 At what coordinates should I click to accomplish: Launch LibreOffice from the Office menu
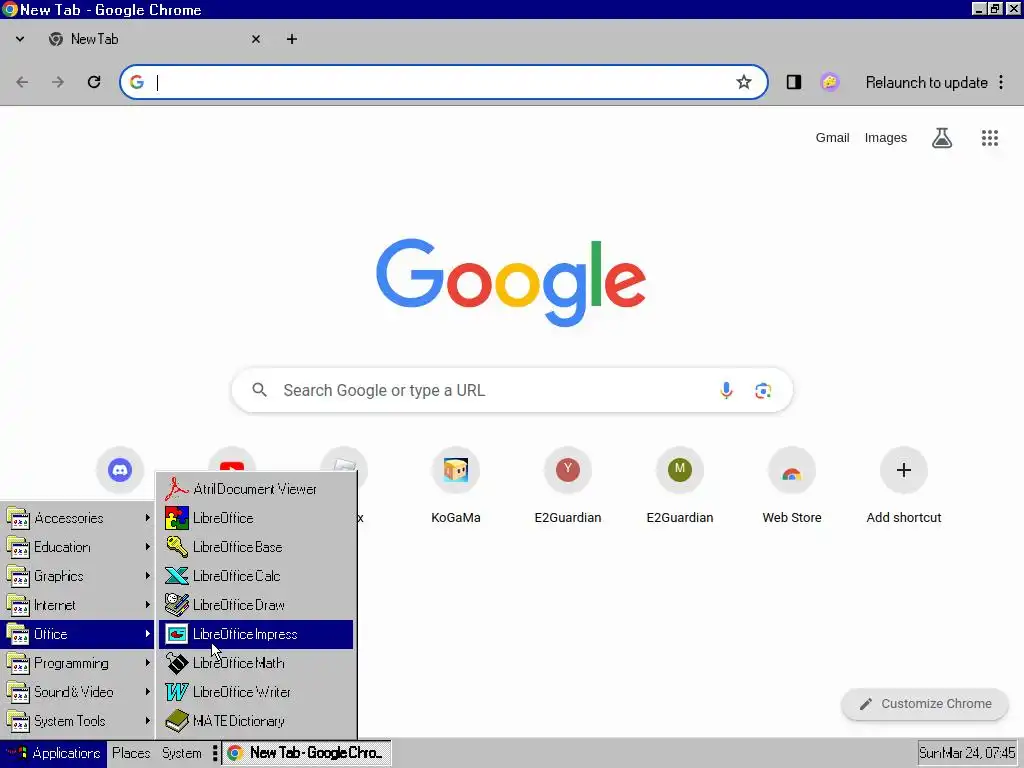click(256, 518)
